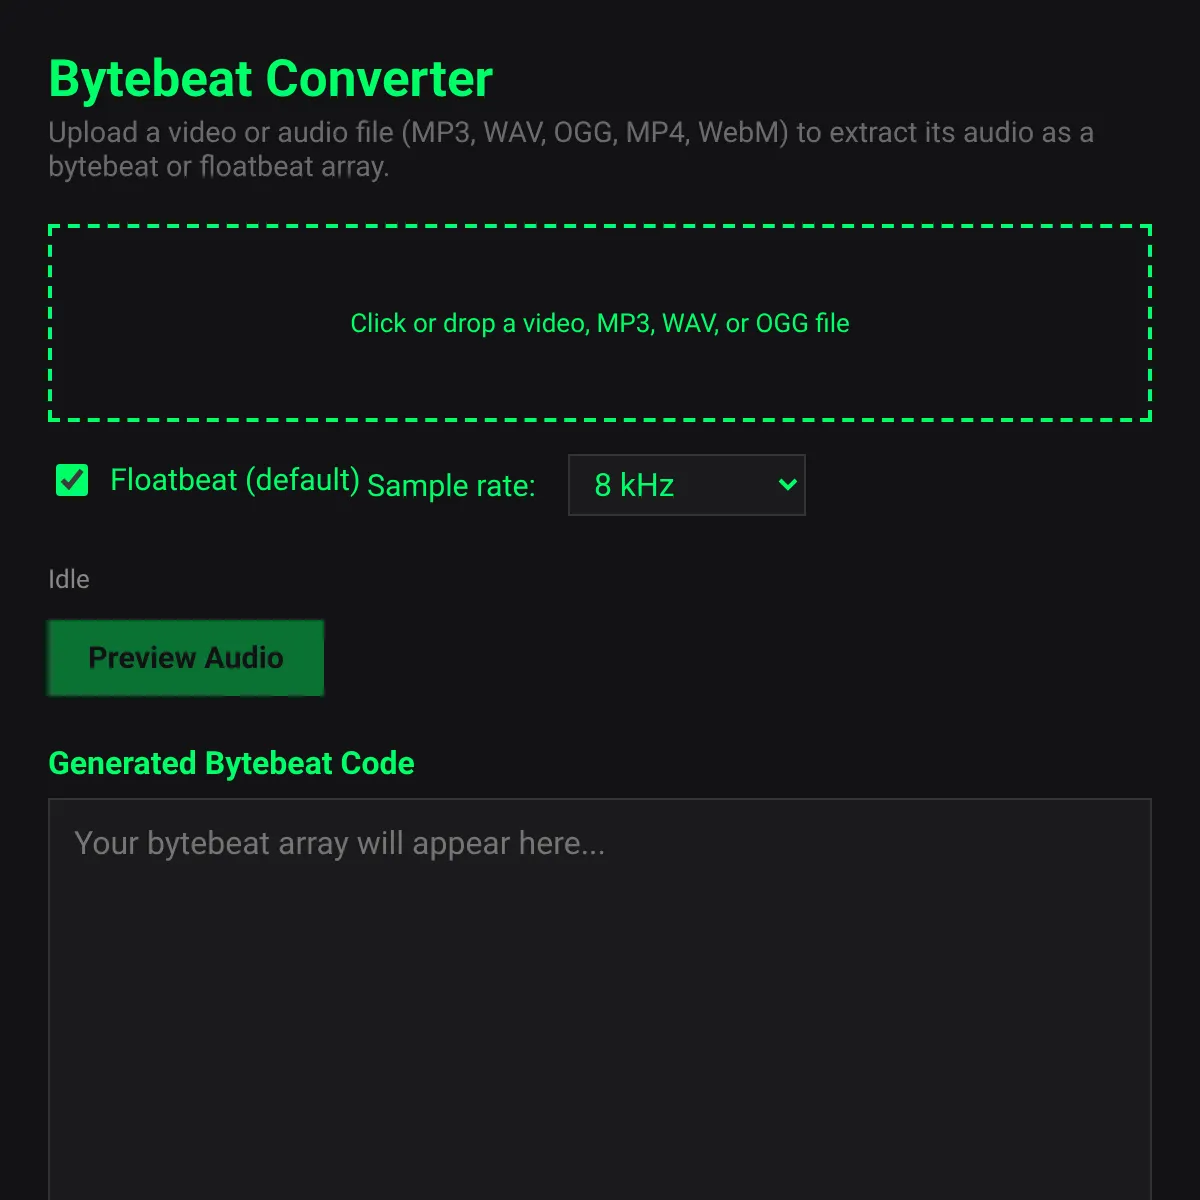This screenshot has height=1200, width=1200.
Task: Focus the generated bytebeat code text area
Action: point(600,999)
